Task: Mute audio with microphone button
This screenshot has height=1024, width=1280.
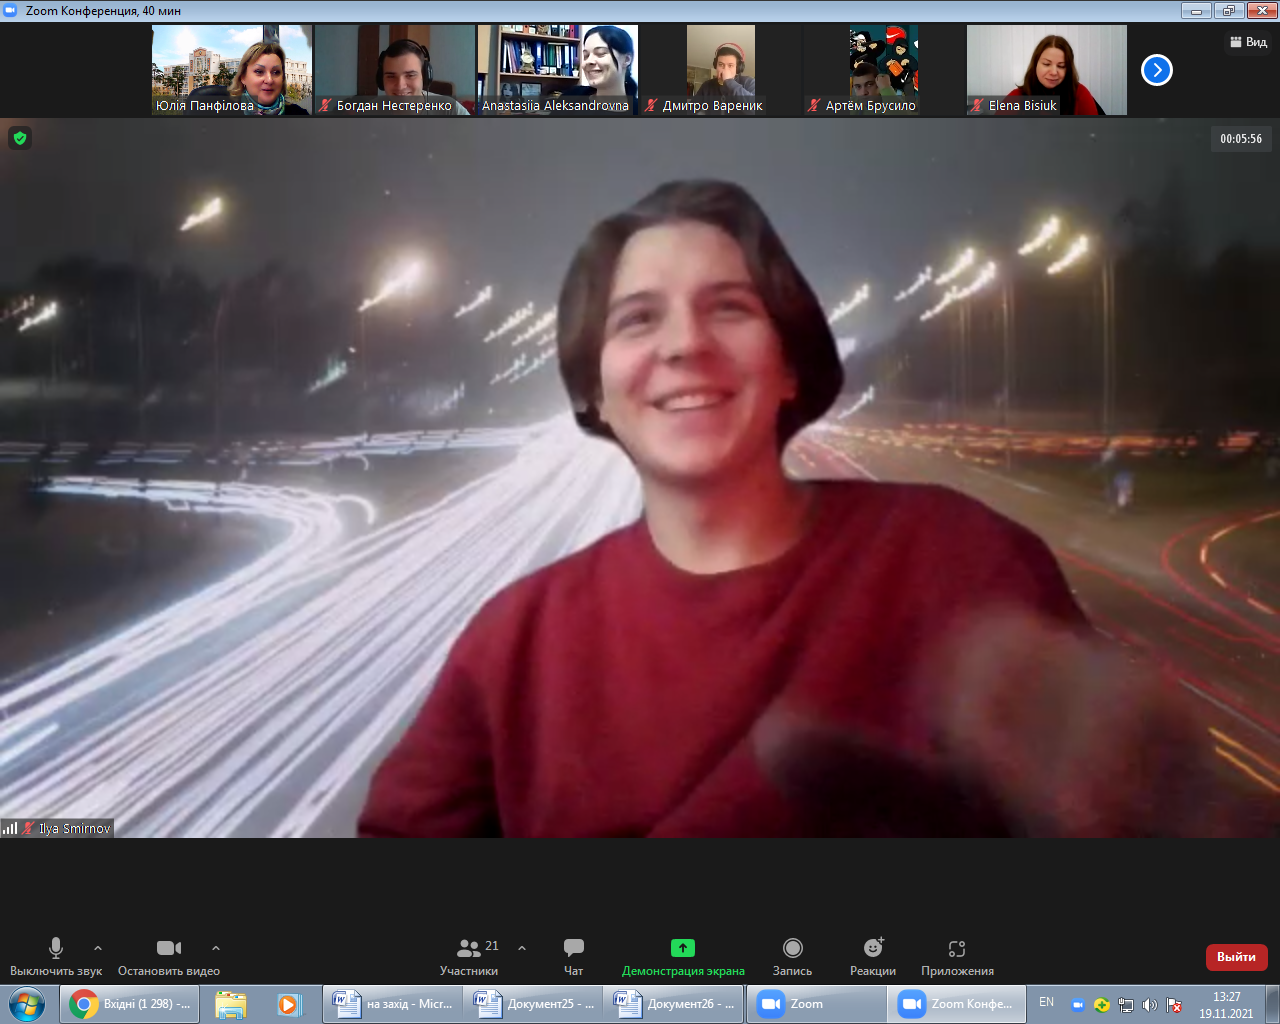Action: [x=56, y=948]
